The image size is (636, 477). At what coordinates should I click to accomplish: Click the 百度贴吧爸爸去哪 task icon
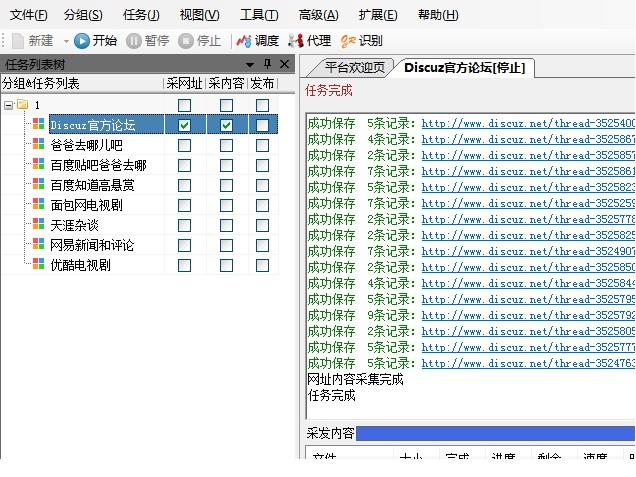coord(39,163)
